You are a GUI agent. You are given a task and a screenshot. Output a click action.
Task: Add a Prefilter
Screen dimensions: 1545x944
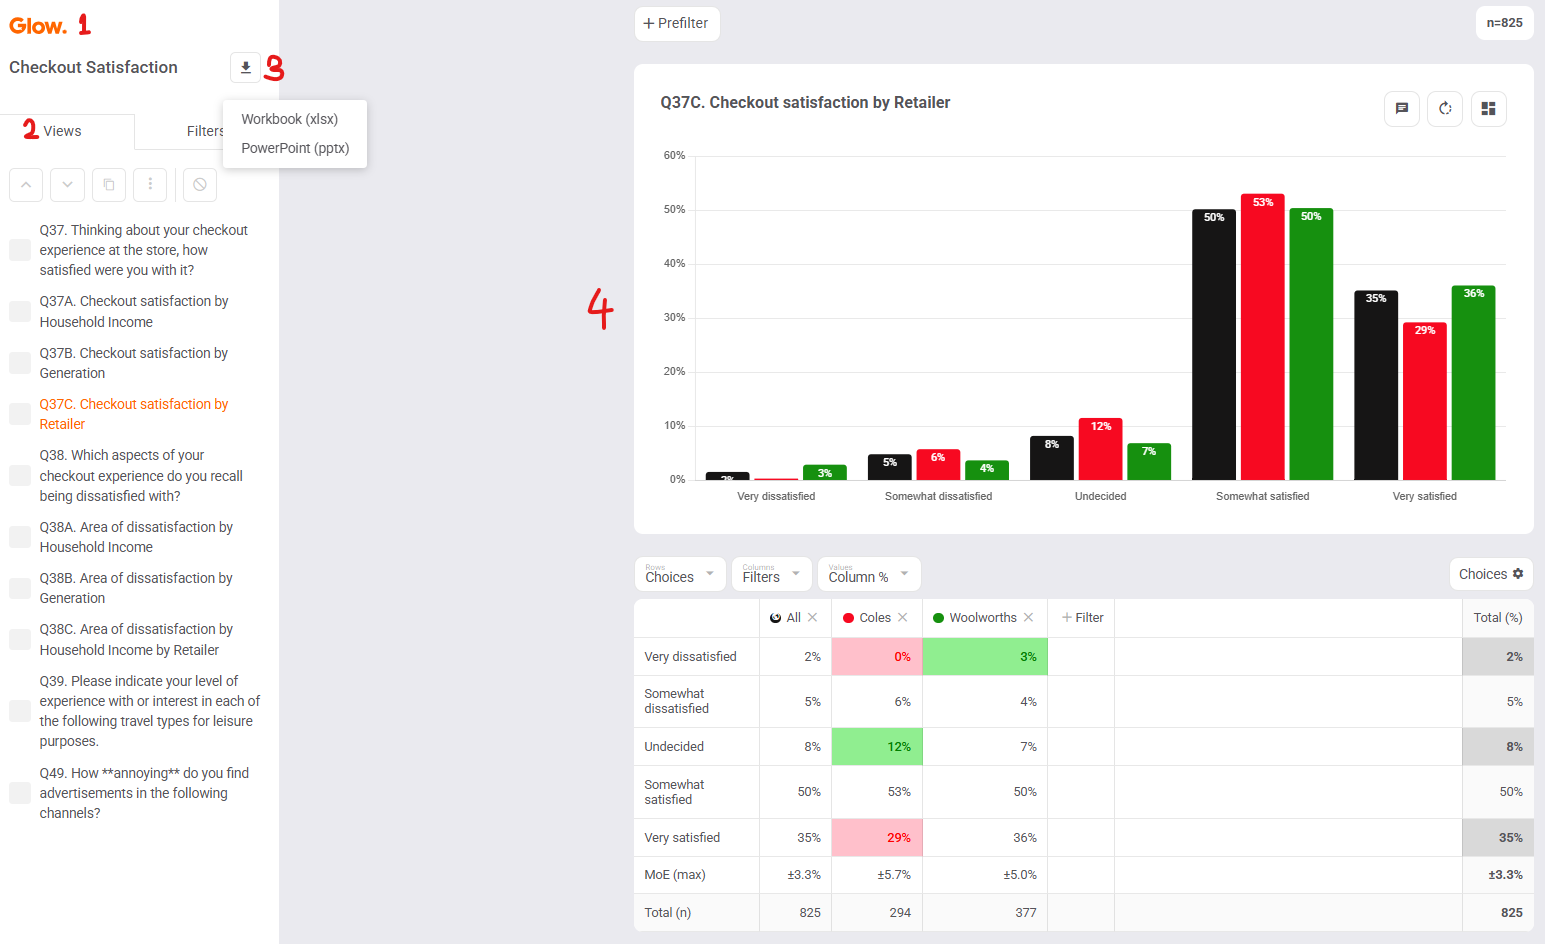point(677,23)
